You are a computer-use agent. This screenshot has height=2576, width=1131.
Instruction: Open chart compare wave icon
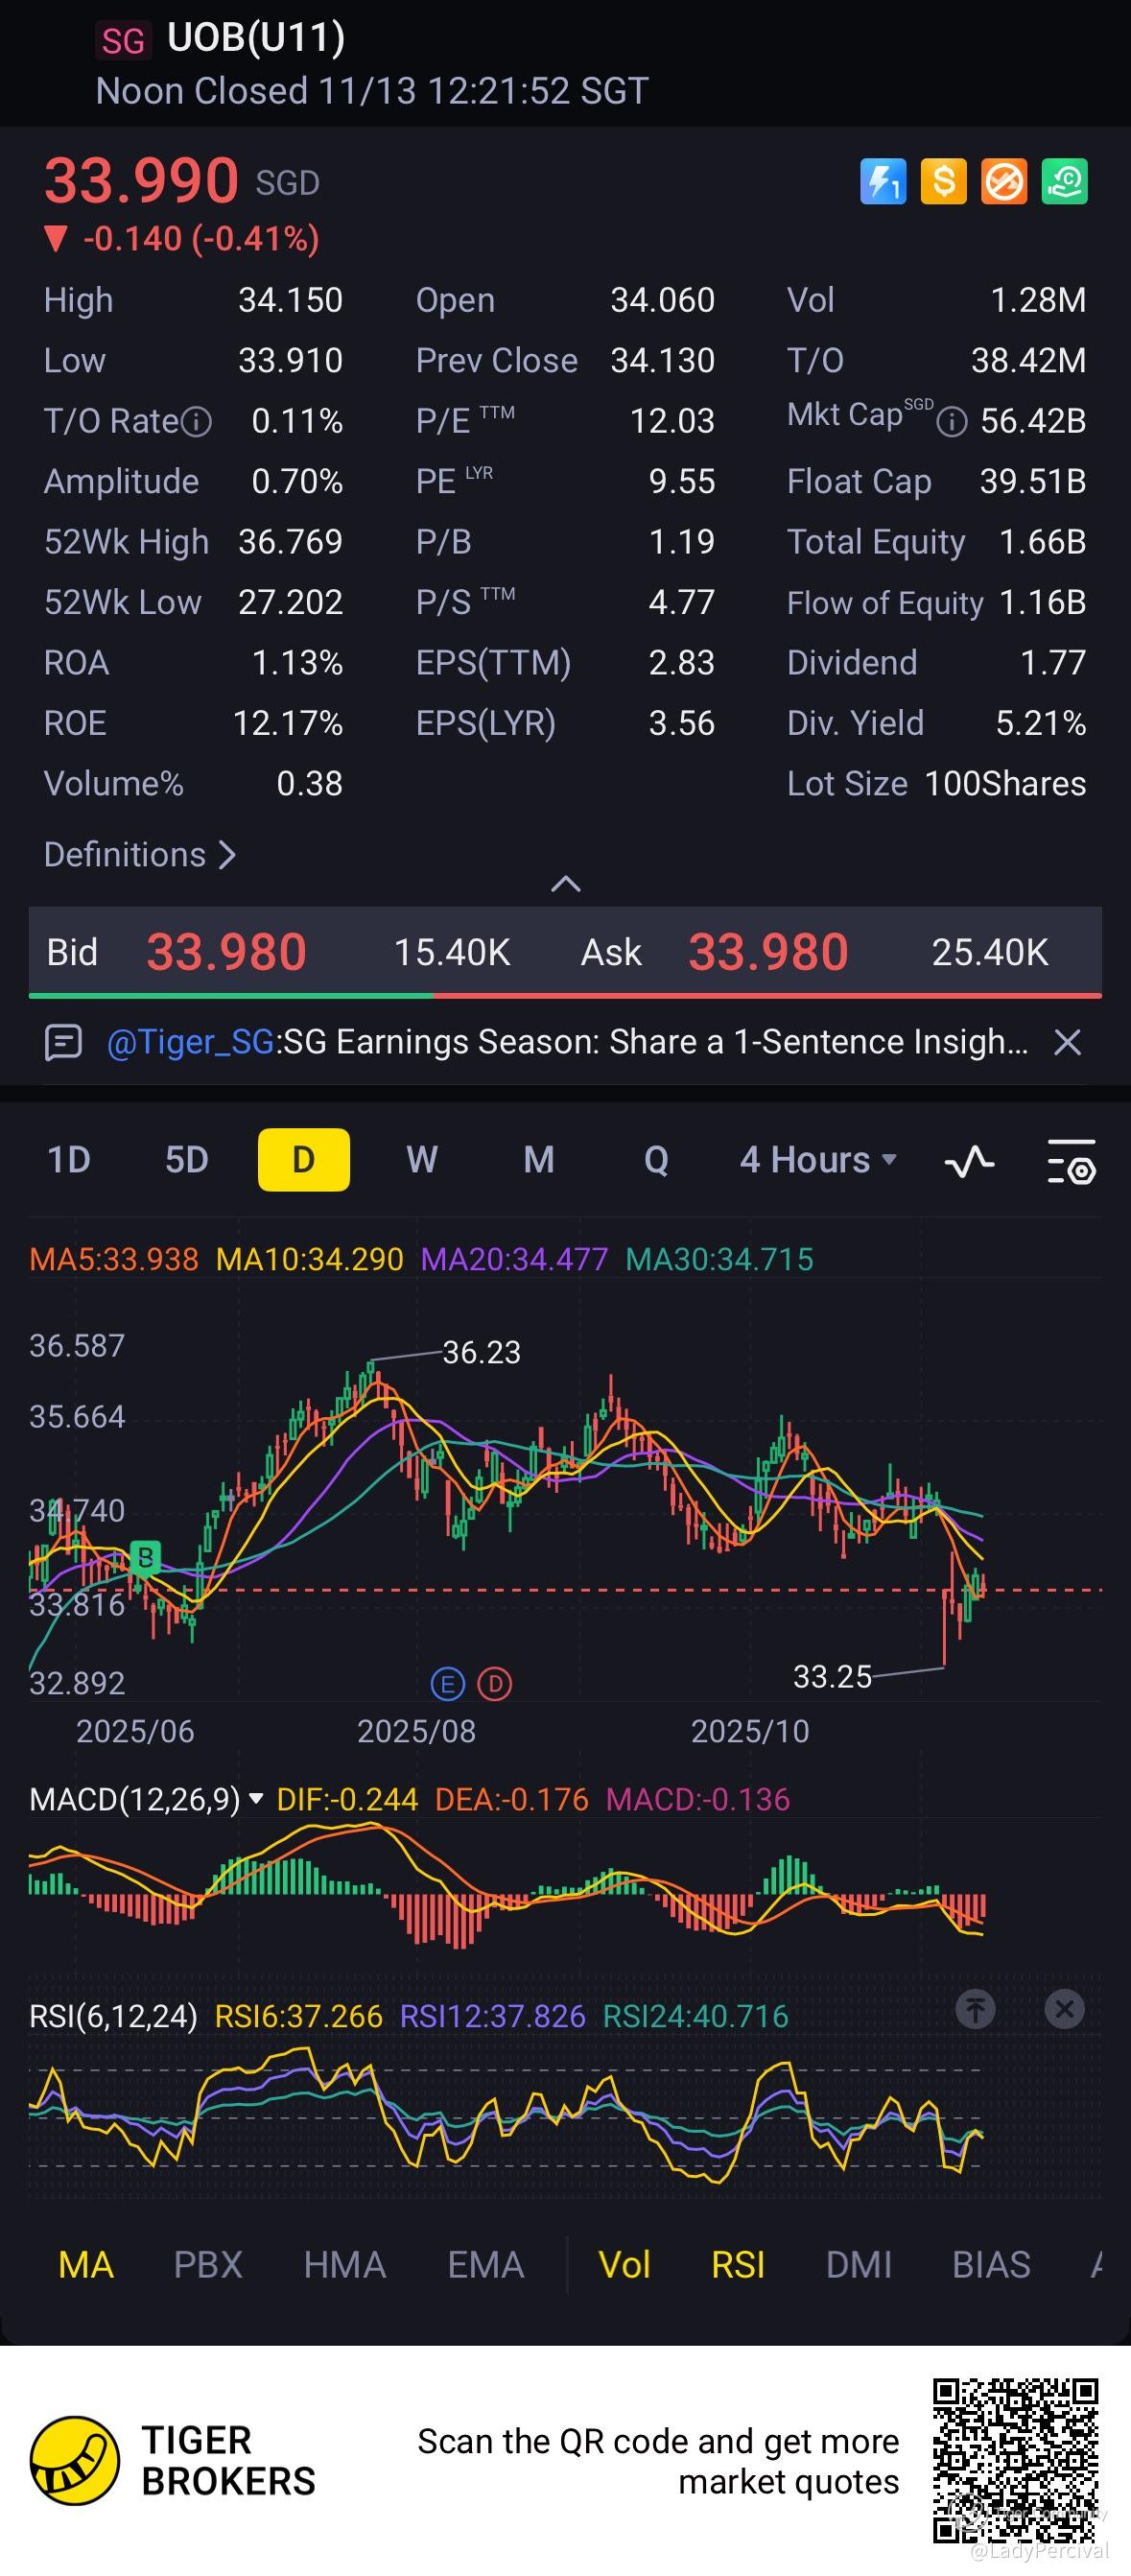click(969, 1161)
